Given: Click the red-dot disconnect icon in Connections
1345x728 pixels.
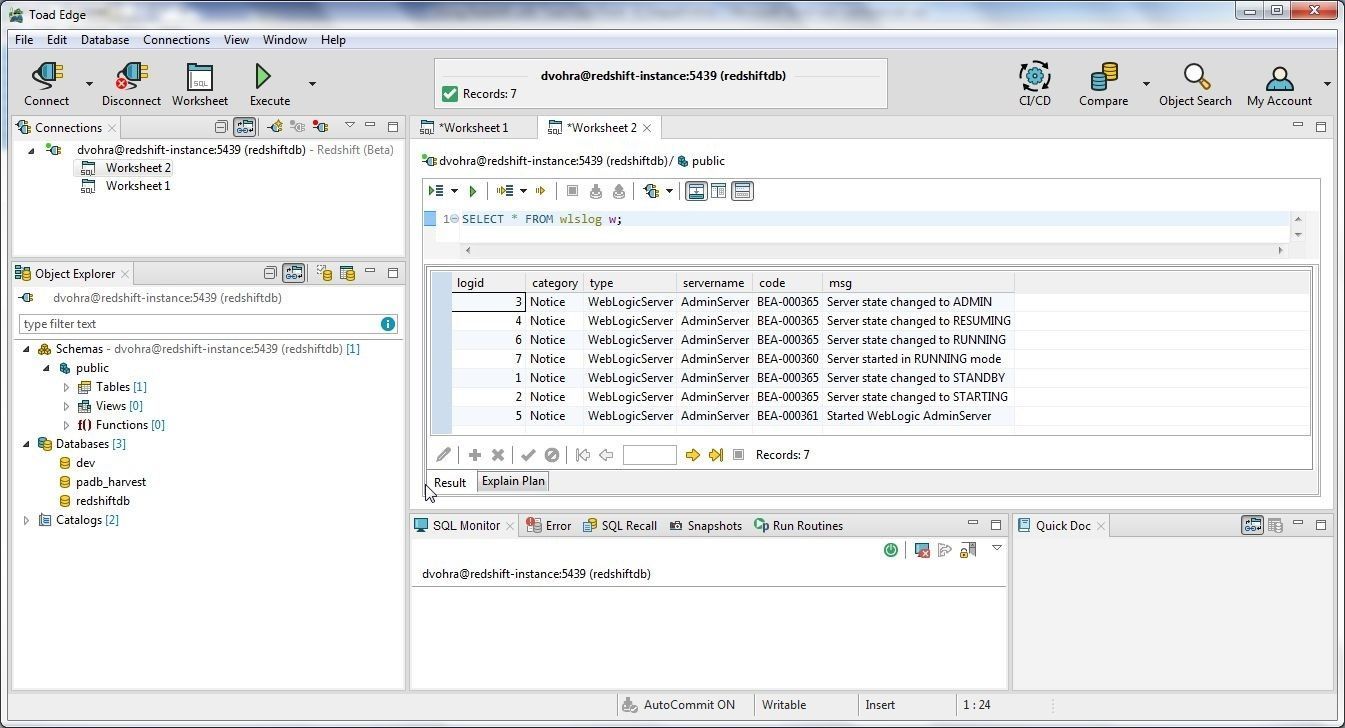Looking at the screenshot, I should 320,127.
